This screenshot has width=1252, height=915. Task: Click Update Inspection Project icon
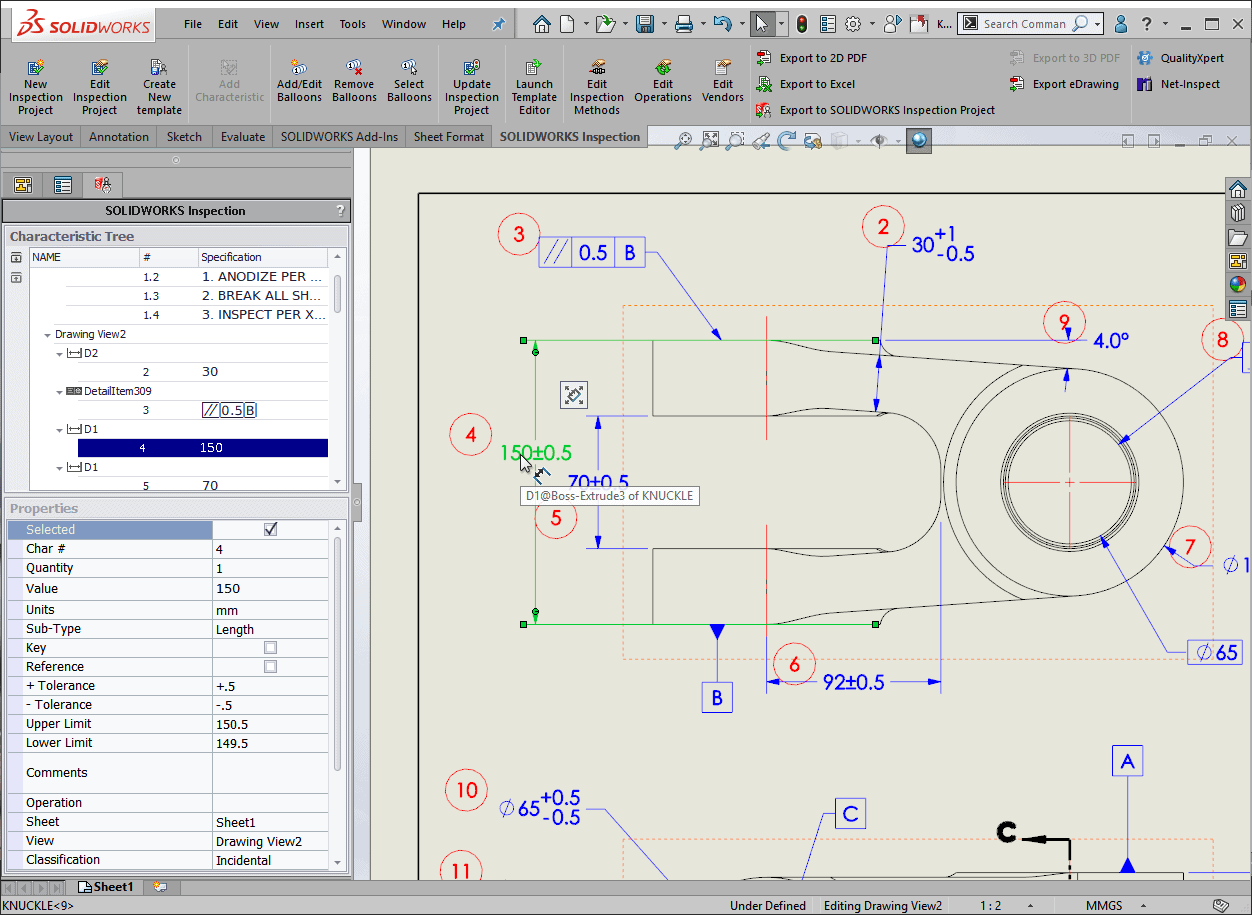472,69
